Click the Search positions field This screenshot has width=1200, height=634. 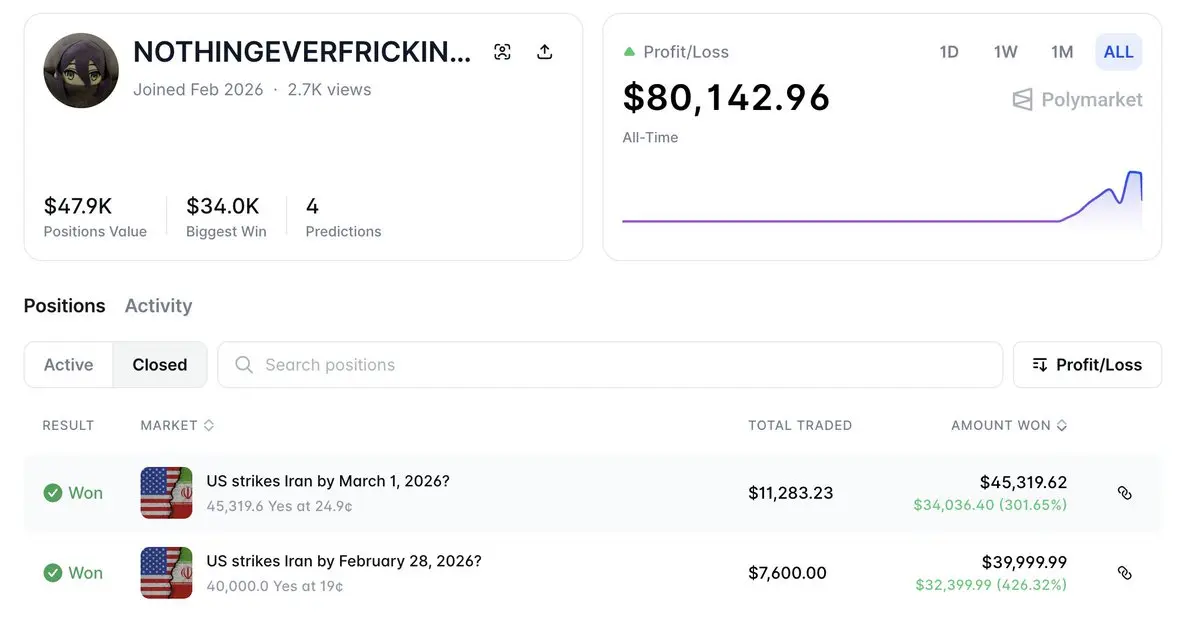tap(620, 365)
